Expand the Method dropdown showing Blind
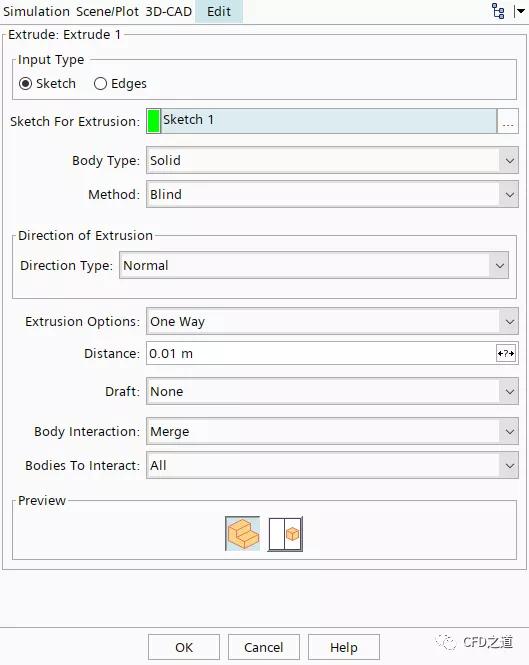 click(x=332, y=194)
